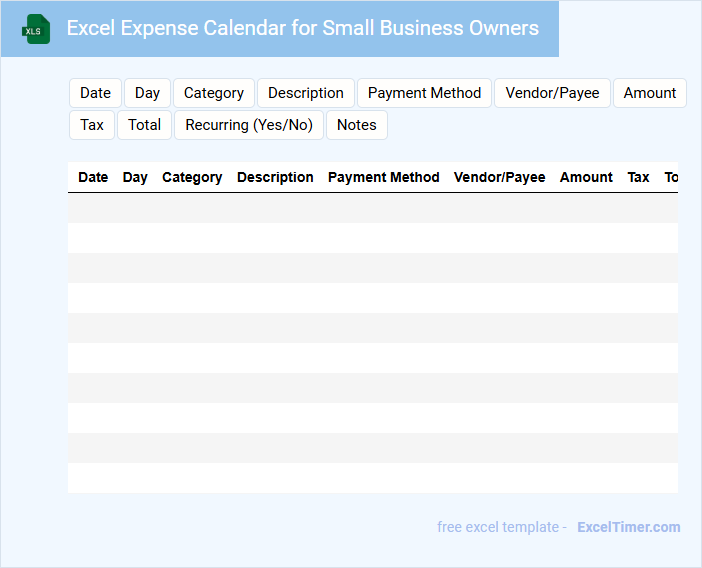Click the Date column header in table
This screenshot has height=568, width=702.
pos(93,177)
